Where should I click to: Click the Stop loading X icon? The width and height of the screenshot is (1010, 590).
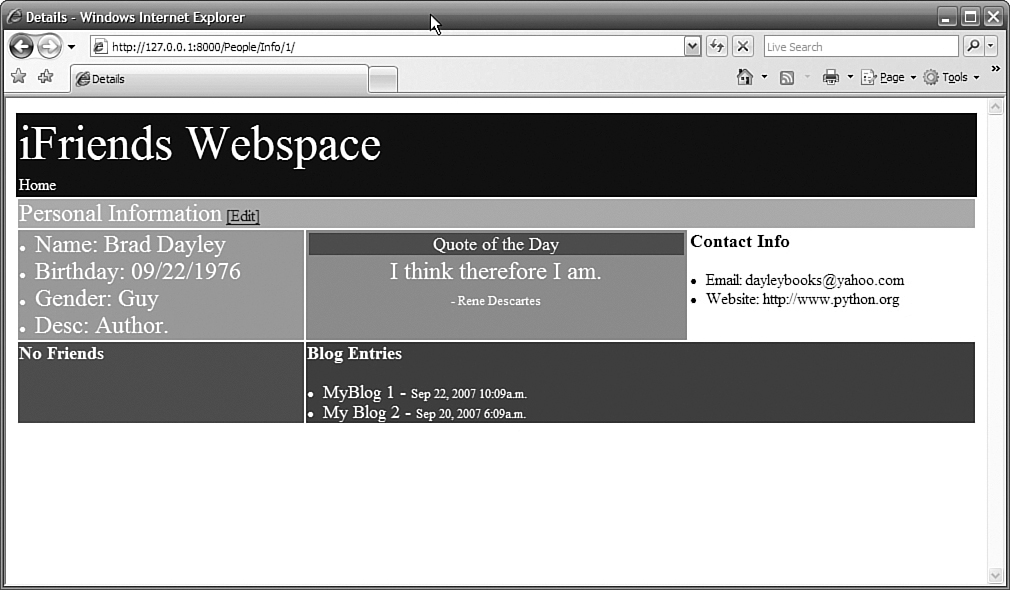tap(742, 46)
